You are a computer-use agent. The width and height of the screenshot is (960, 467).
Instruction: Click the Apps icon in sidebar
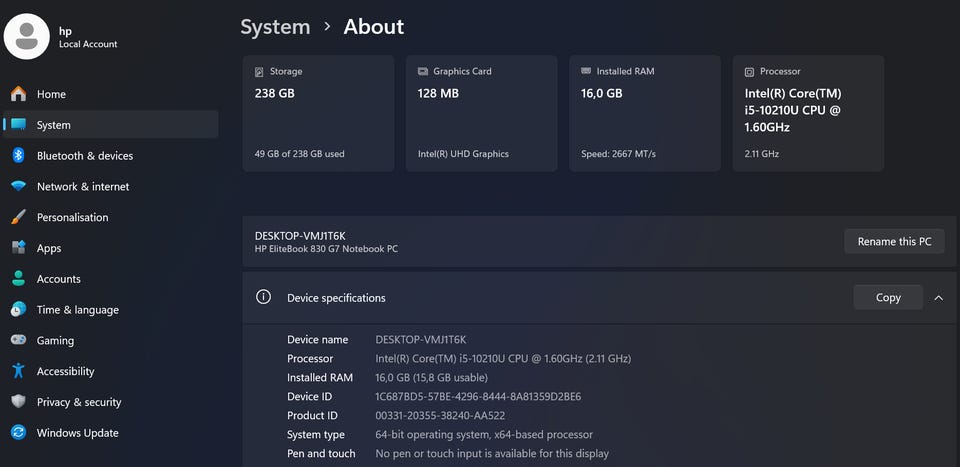pyautogui.click(x=18, y=248)
